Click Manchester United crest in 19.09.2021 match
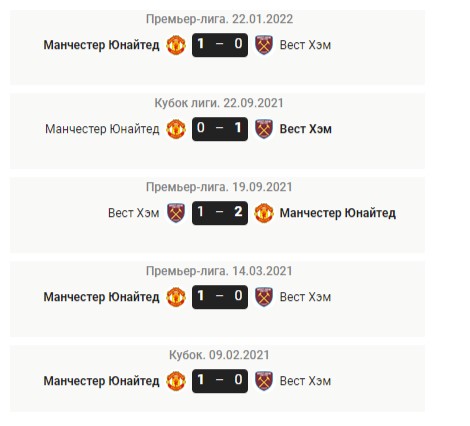This screenshot has width=470, height=426. (264, 213)
